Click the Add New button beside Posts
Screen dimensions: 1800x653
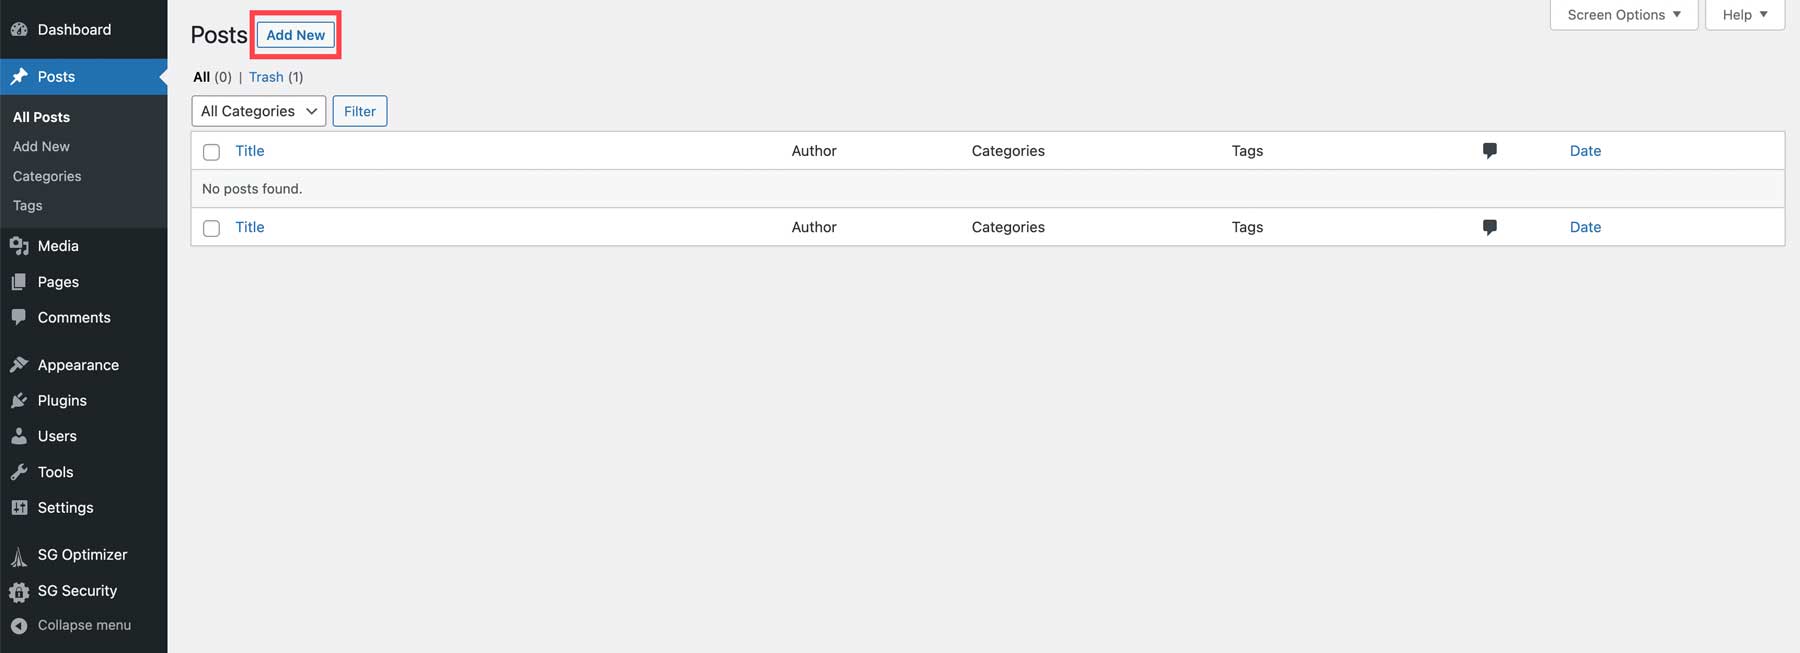[296, 35]
